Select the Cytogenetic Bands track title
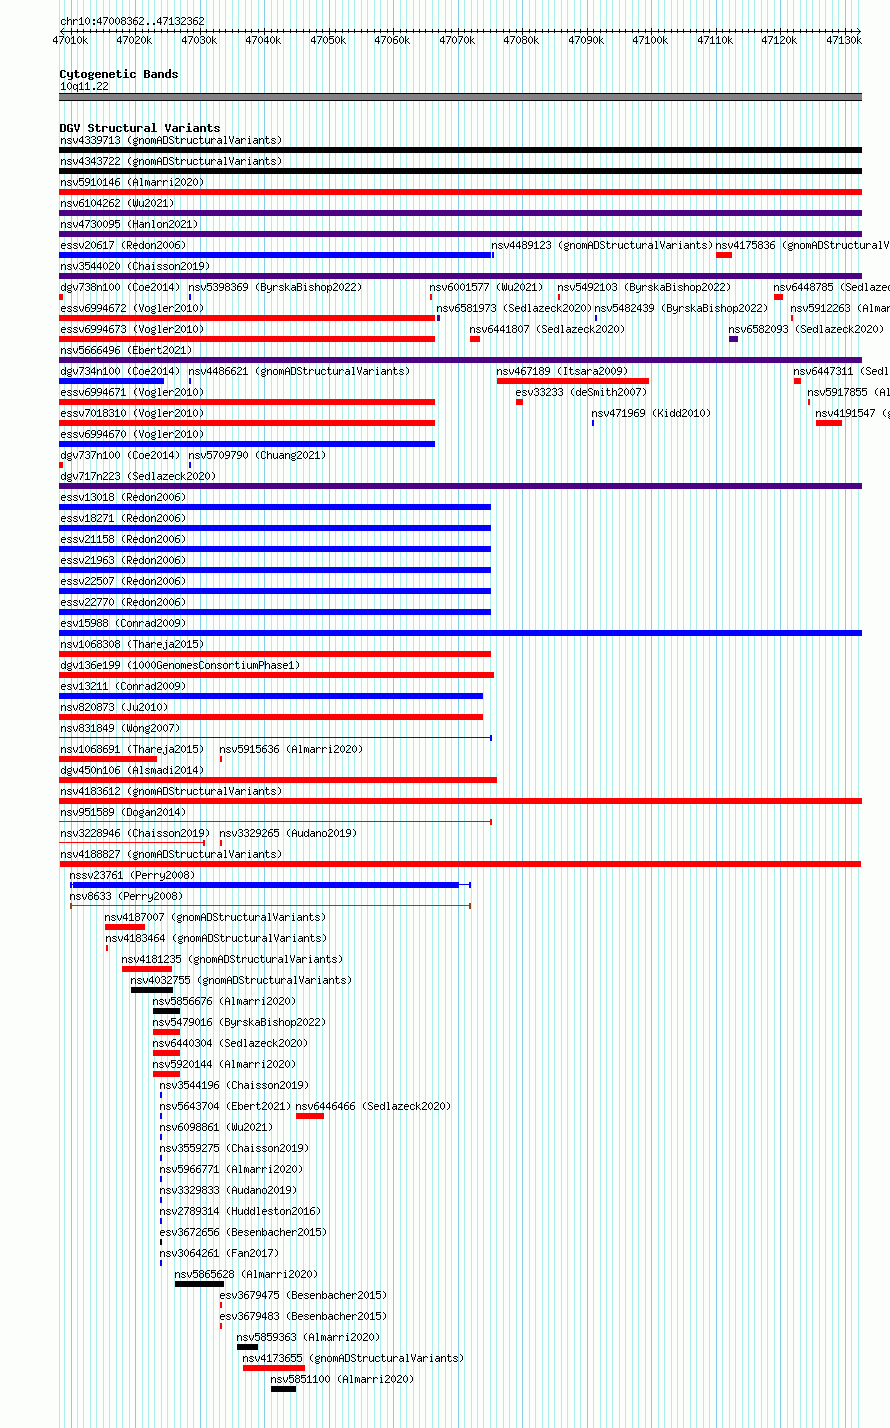The width and height of the screenshot is (890, 1428). click(x=119, y=74)
